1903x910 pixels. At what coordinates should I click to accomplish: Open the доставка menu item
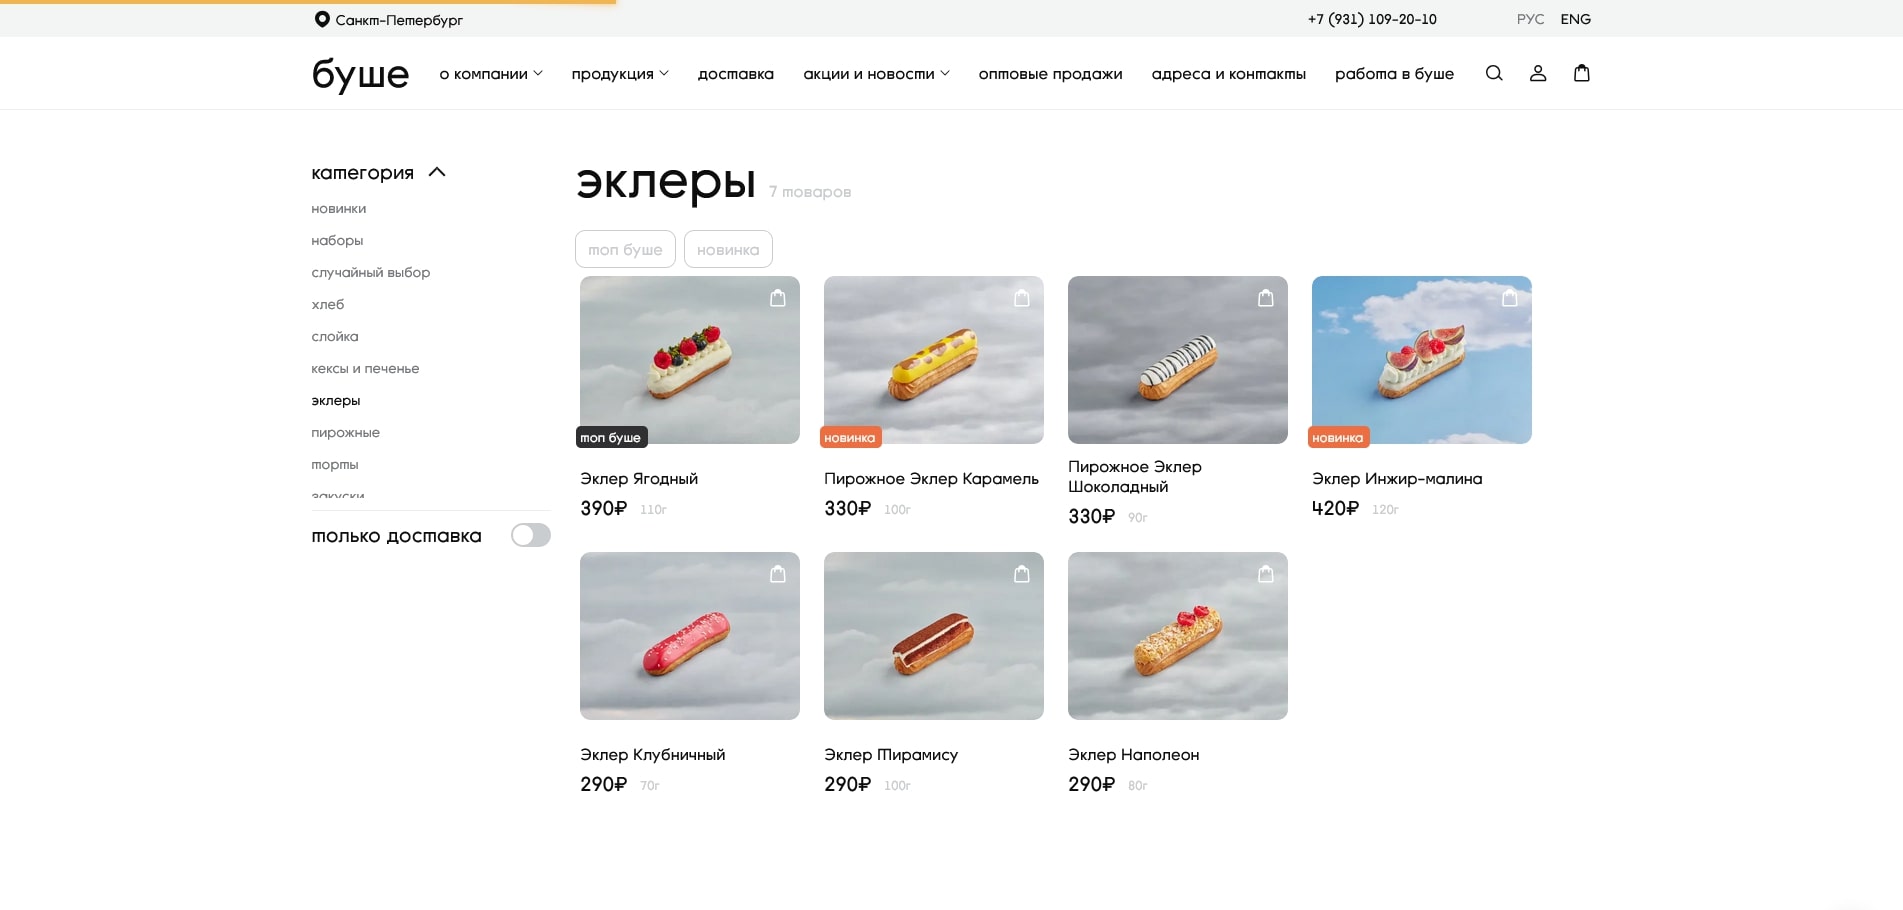coord(736,73)
